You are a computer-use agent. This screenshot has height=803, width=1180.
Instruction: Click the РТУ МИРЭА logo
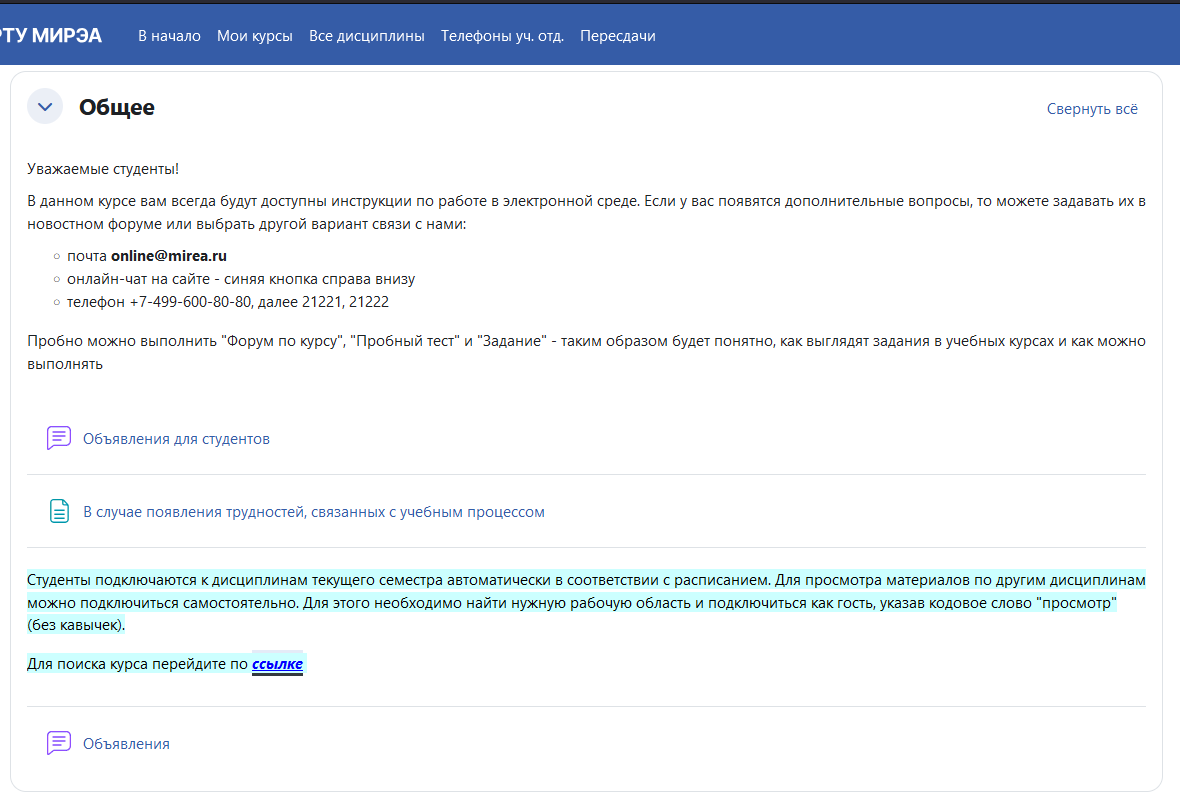click(50, 36)
